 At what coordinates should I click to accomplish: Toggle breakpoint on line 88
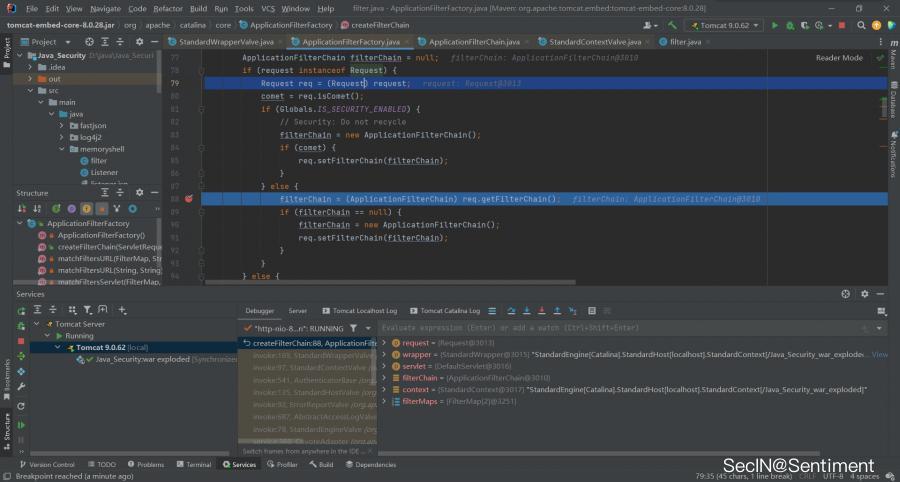click(x=188, y=199)
